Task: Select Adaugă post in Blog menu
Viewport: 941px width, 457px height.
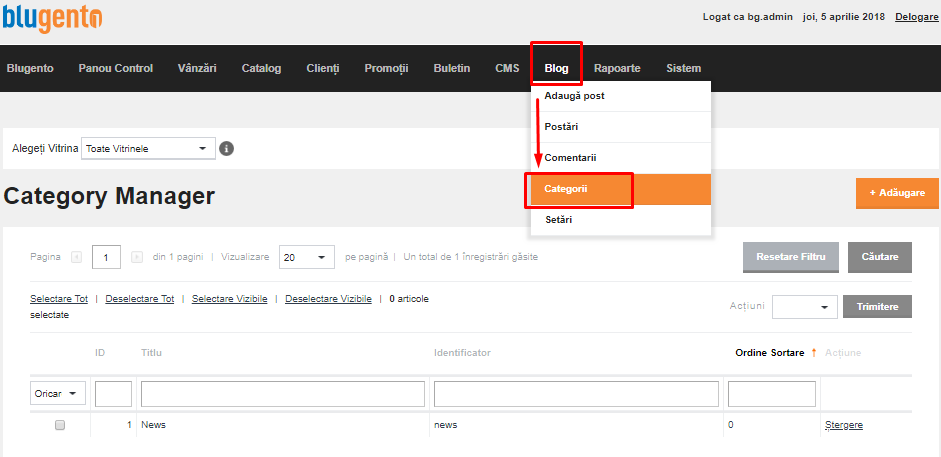Action: point(621,96)
